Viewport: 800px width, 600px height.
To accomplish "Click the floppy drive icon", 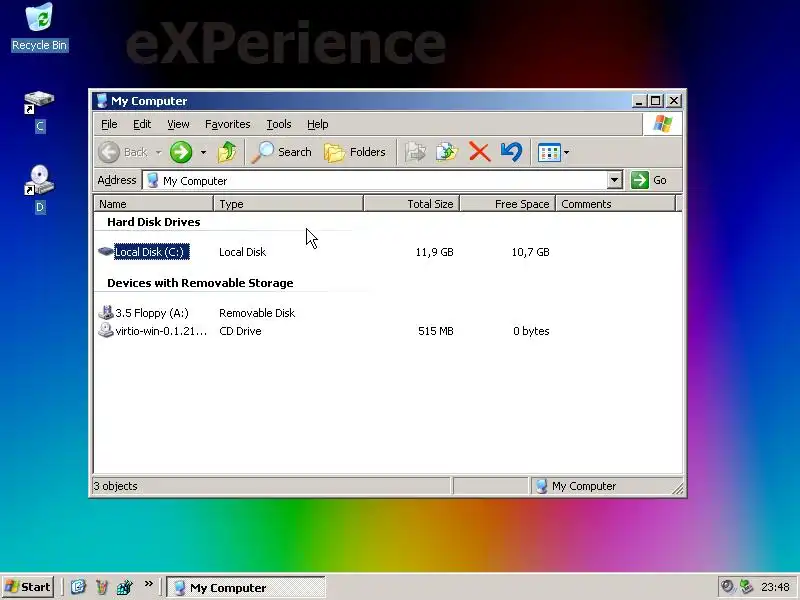I will point(106,312).
